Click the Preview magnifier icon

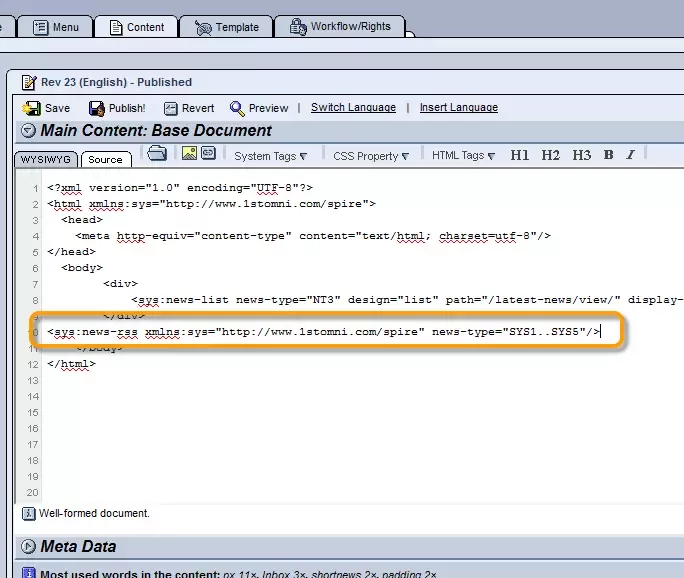pos(237,108)
